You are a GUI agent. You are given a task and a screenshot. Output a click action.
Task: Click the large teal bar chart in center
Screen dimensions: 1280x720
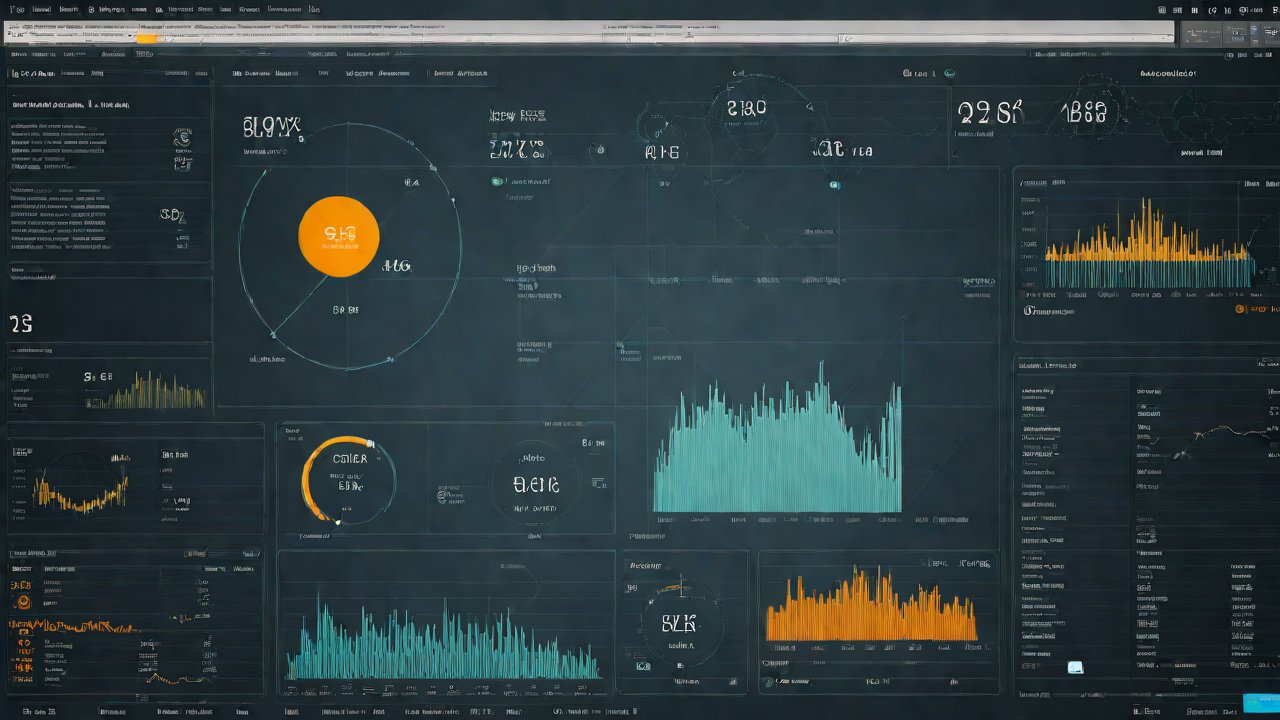[777, 450]
